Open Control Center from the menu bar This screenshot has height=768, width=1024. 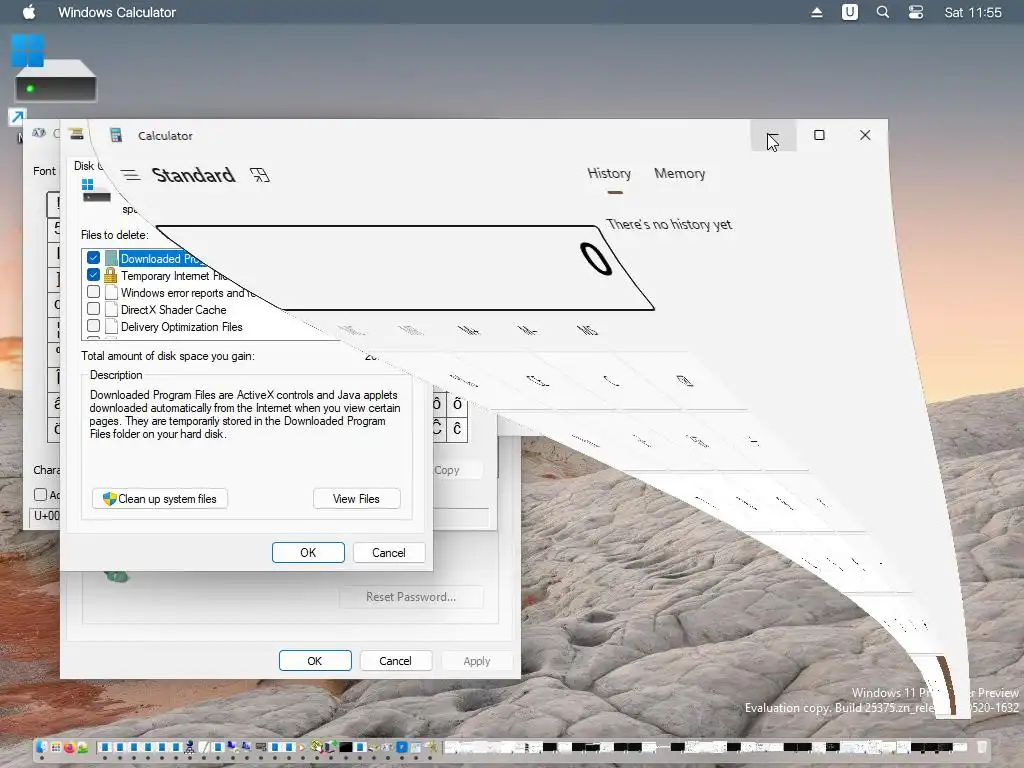(916, 12)
